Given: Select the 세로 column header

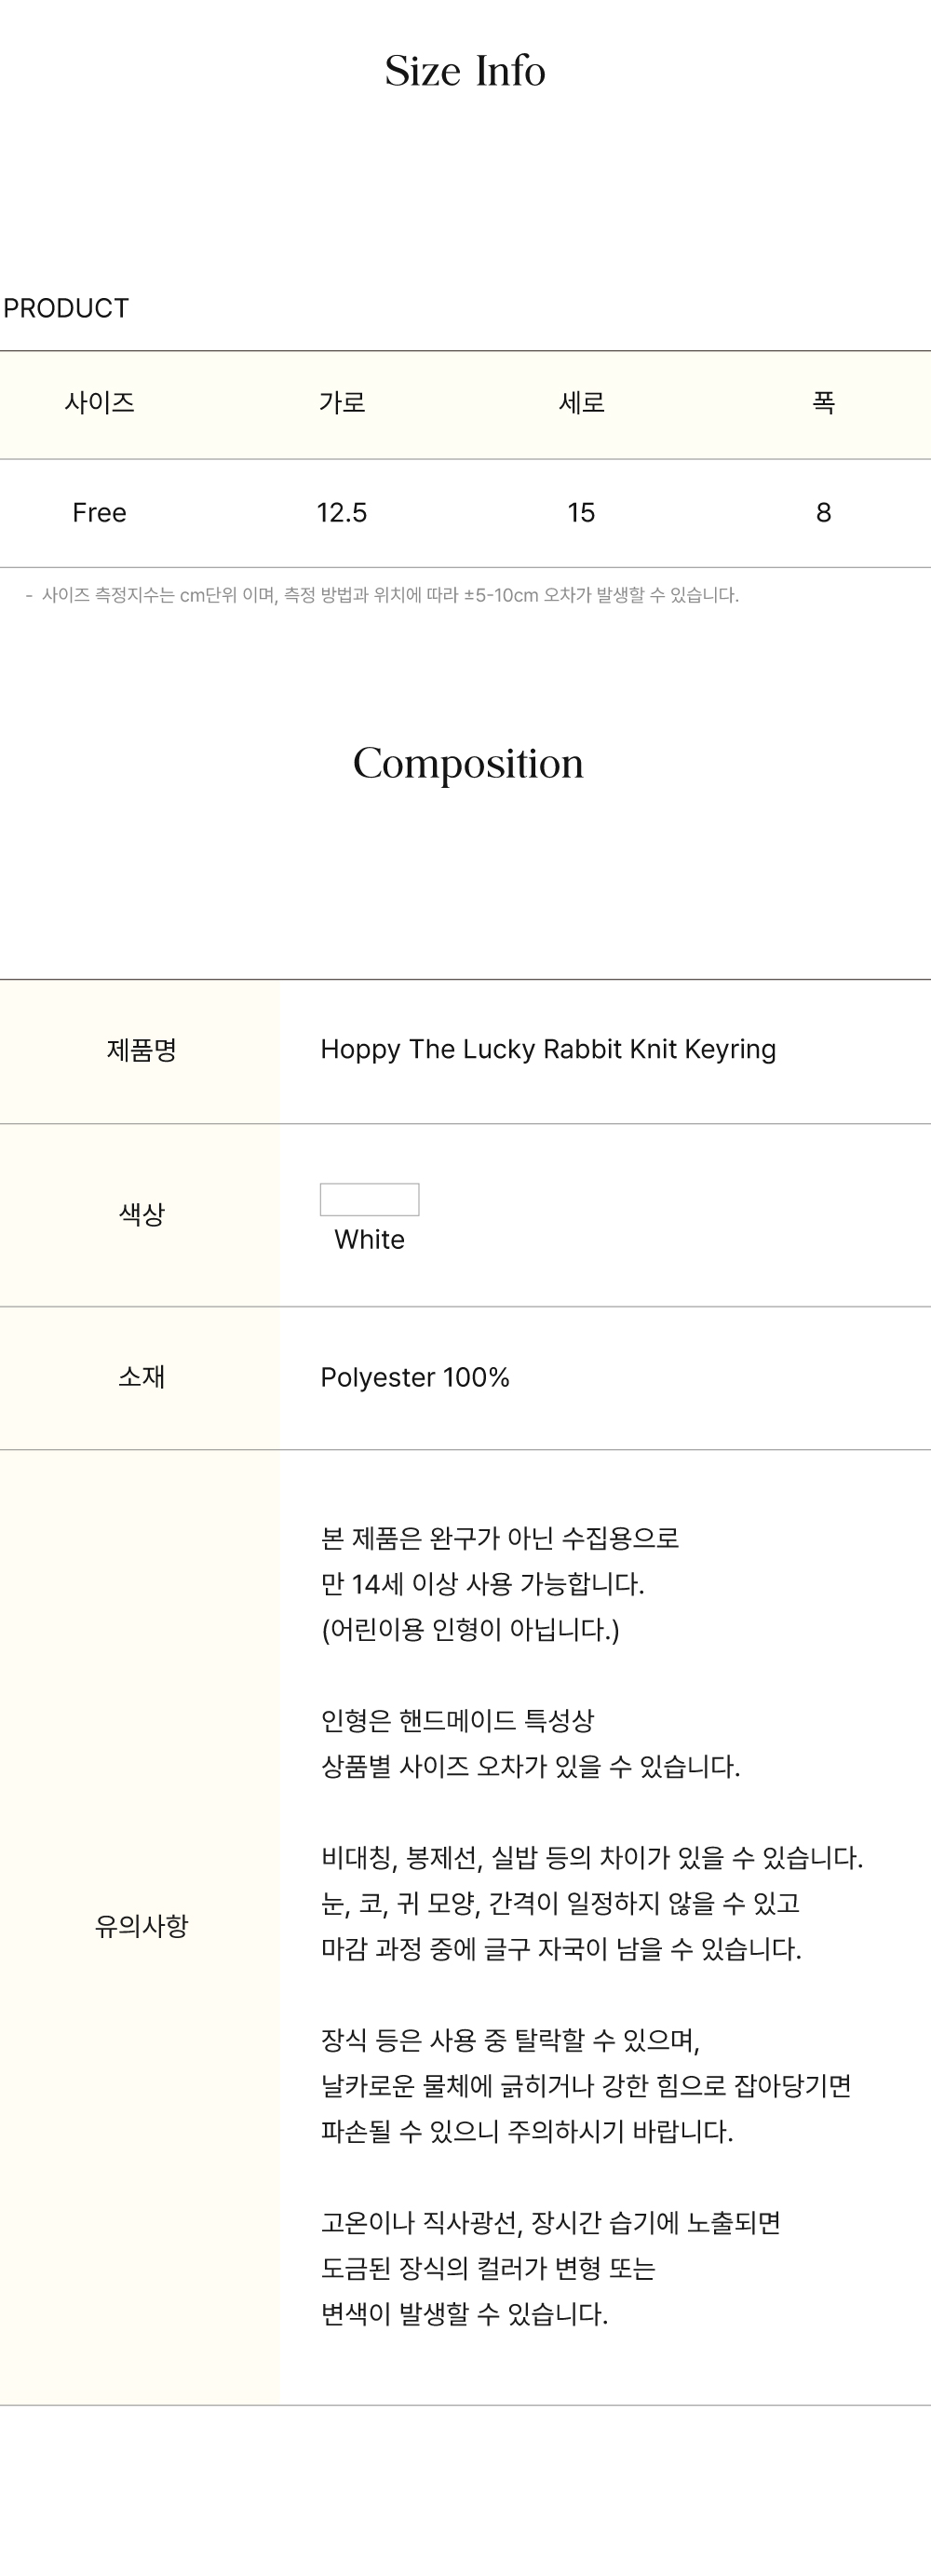Looking at the screenshot, I should point(581,403).
